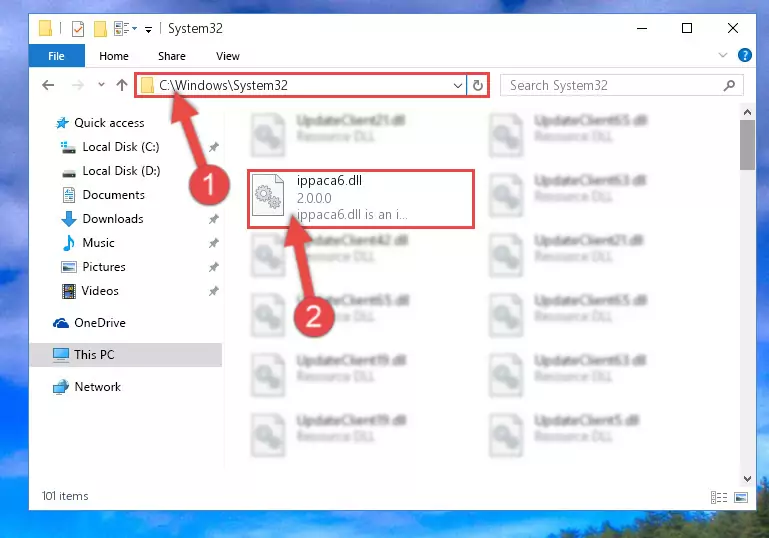Switch to the Home ribbon tab
The width and height of the screenshot is (769, 538).
[114, 56]
